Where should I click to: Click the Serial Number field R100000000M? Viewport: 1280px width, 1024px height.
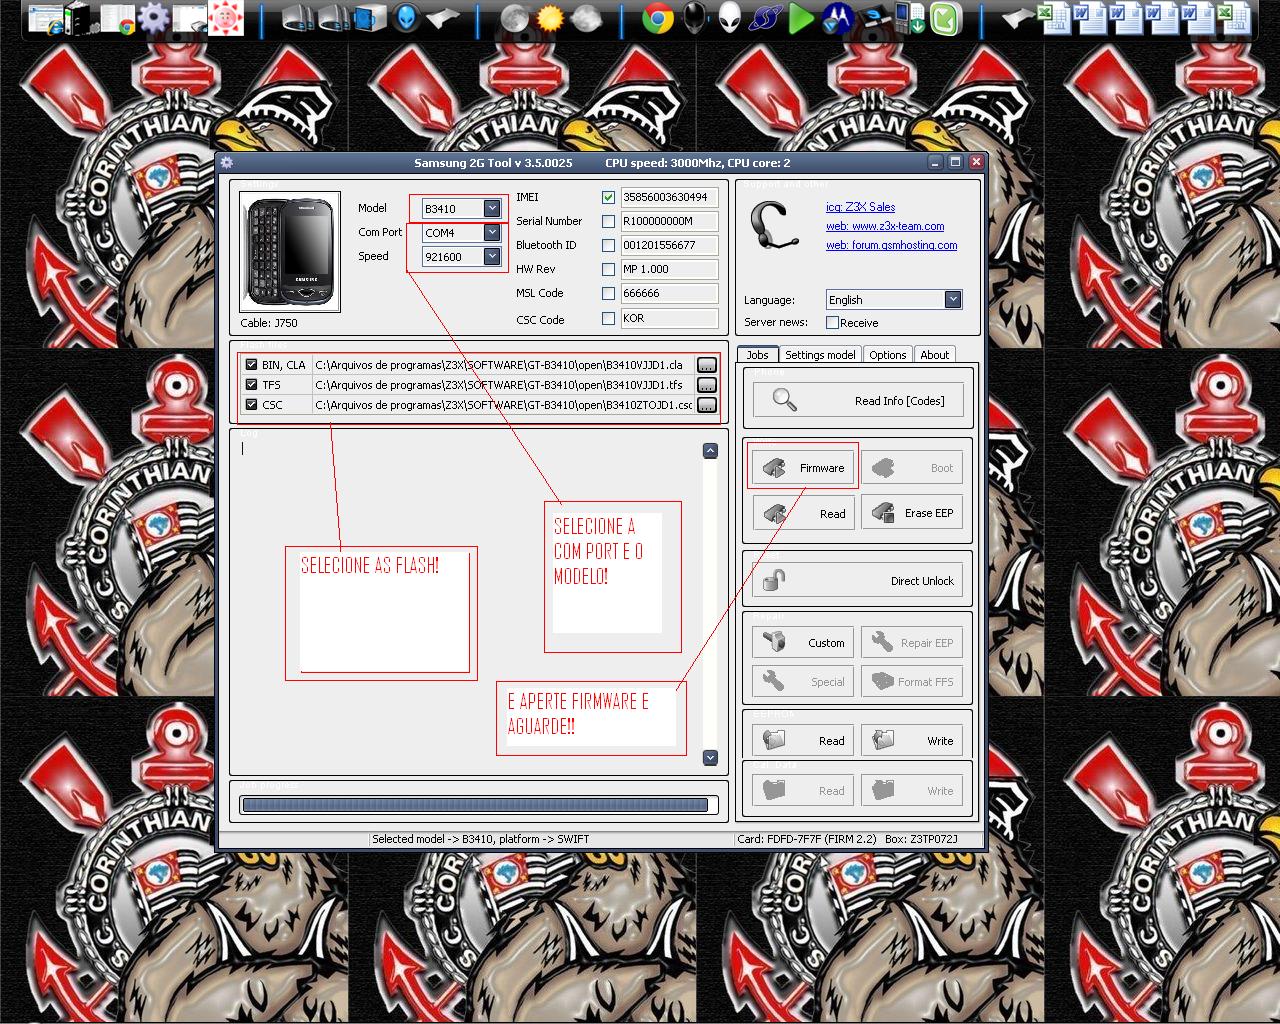coord(669,221)
